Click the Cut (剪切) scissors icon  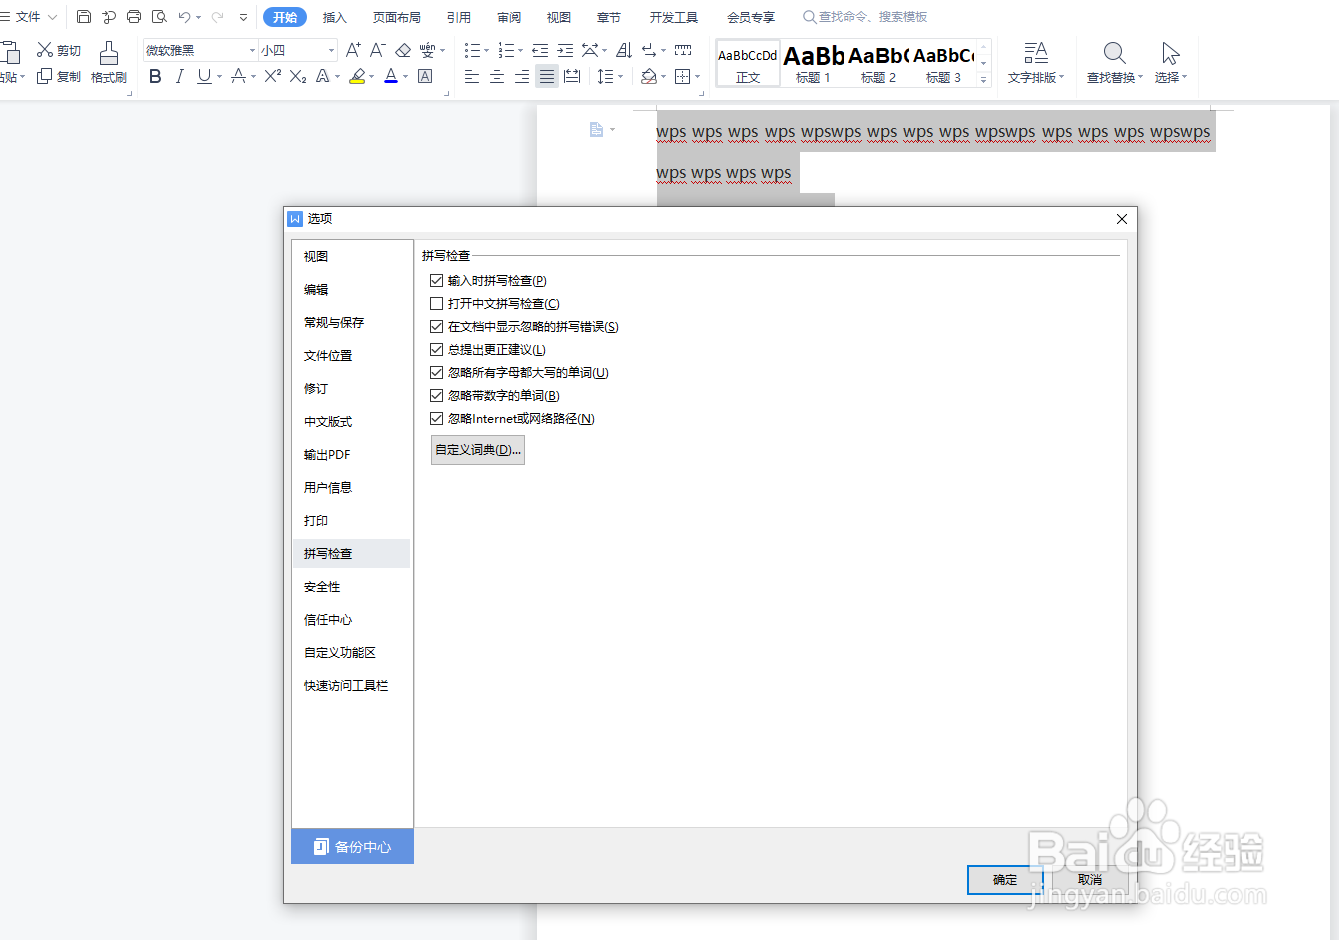[45, 50]
